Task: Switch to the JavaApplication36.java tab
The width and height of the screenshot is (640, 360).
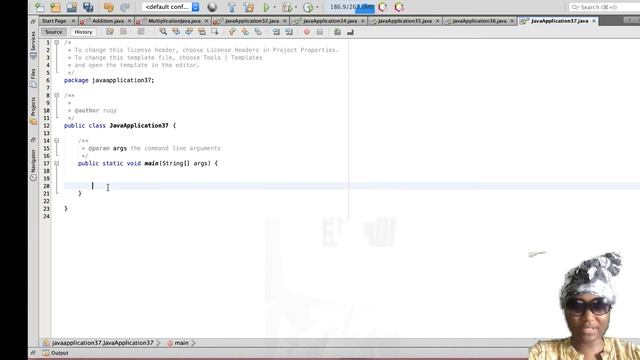Action: coord(480,21)
